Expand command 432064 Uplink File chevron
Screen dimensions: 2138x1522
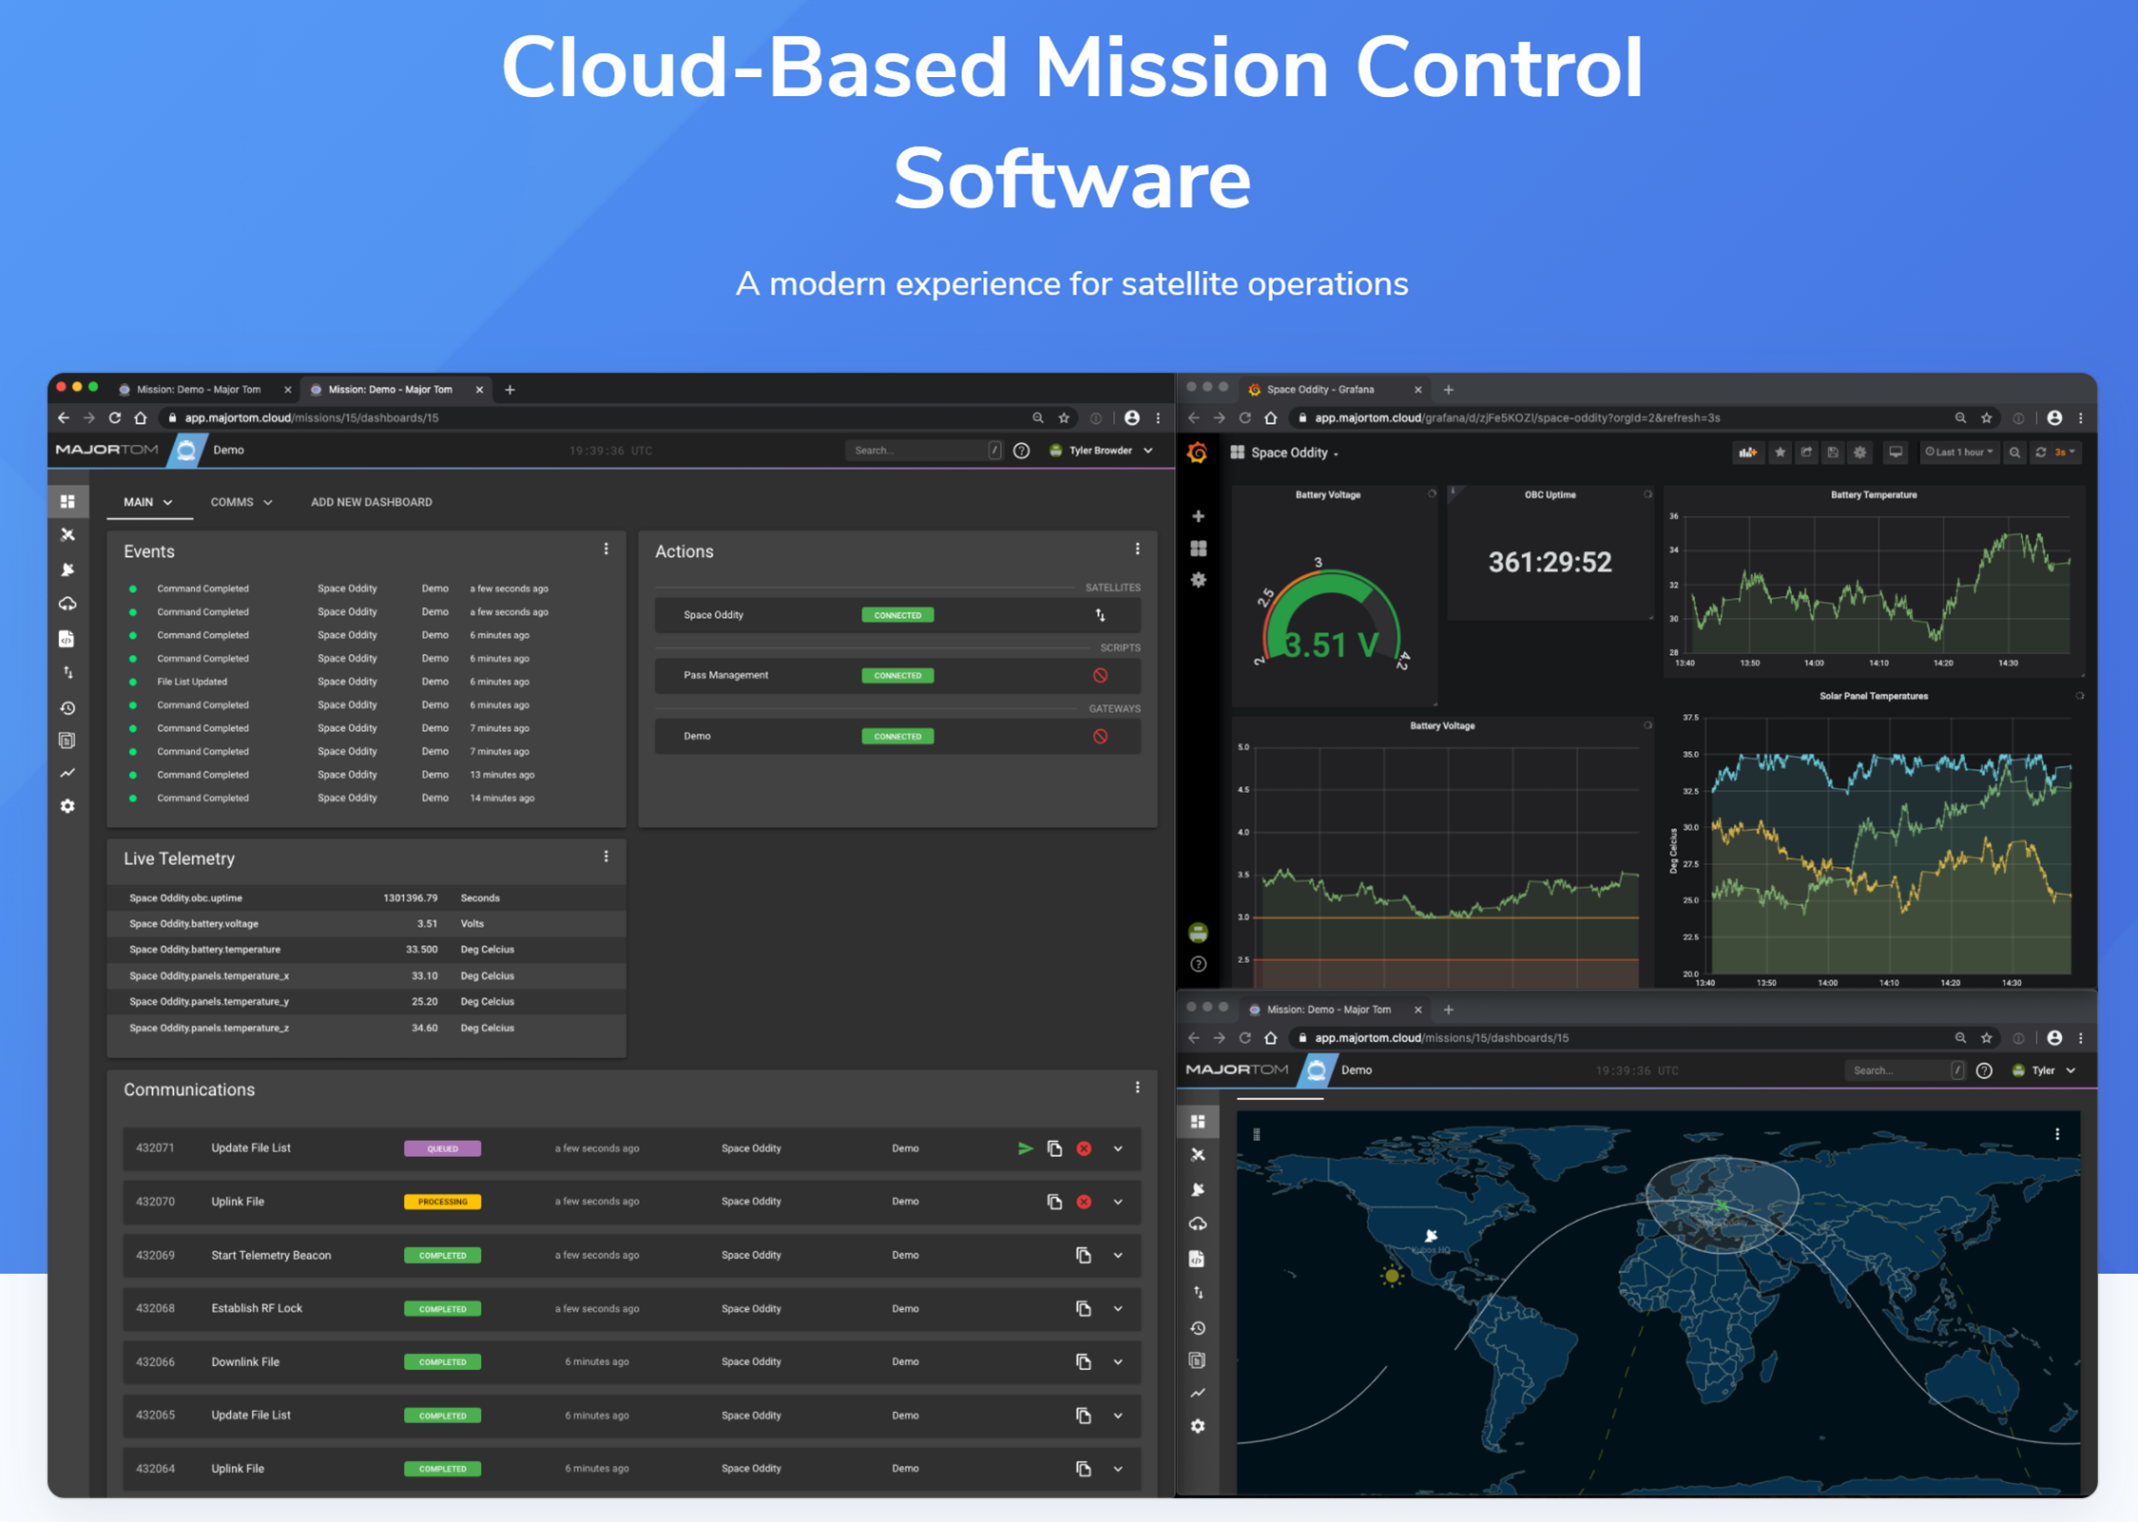pos(1118,1469)
